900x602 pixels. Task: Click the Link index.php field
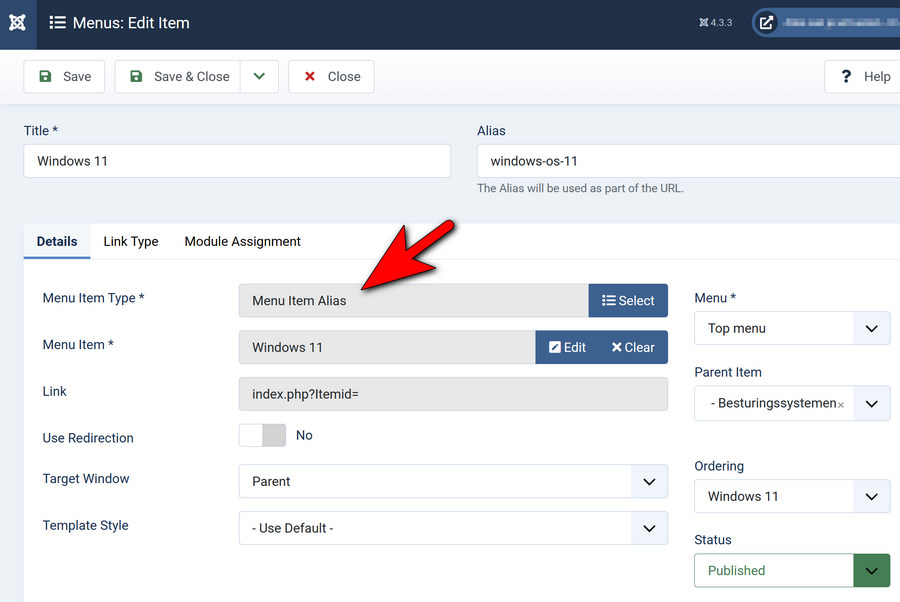pos(453,394)
